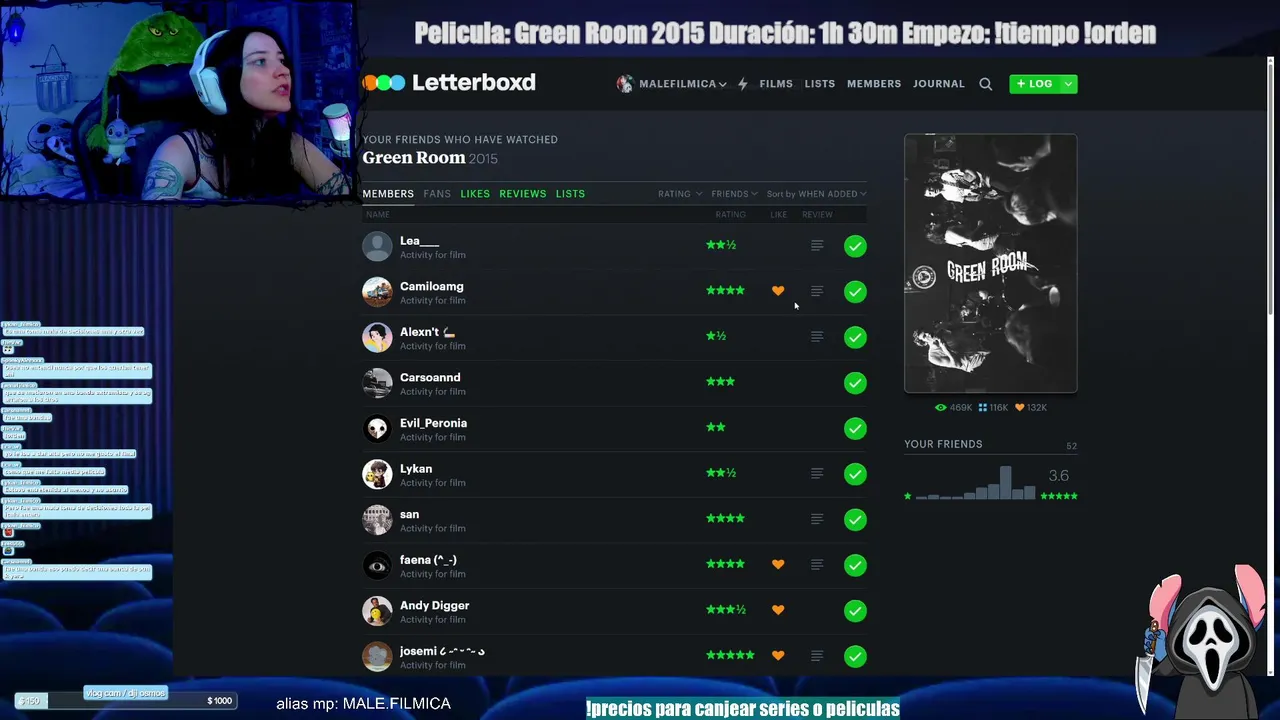
Task: Open the YOUR FRIENDS ratings heading
Action: coord(943,444)
